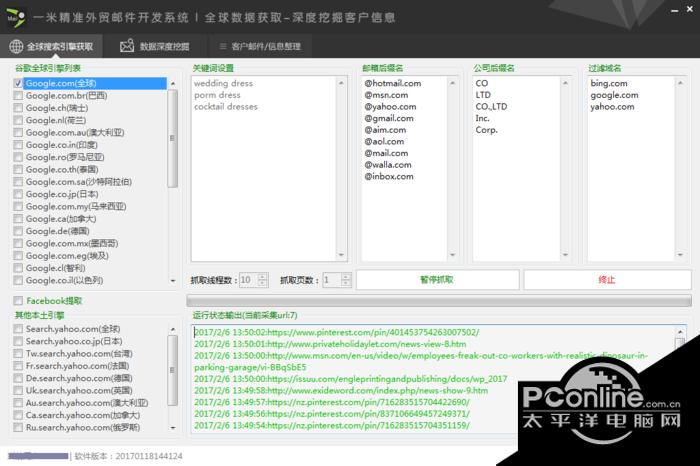The image size is (700, 466).
Task: Tick Ru.search.yahoo.com checkbox
Action: (x=18, y=428)
